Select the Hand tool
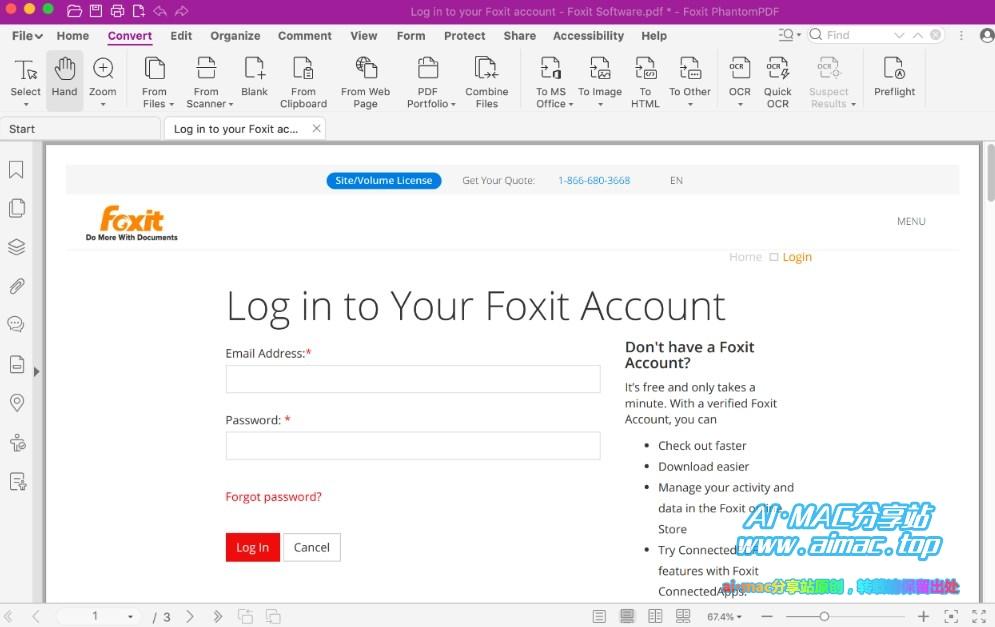 (x=64, y=78)
